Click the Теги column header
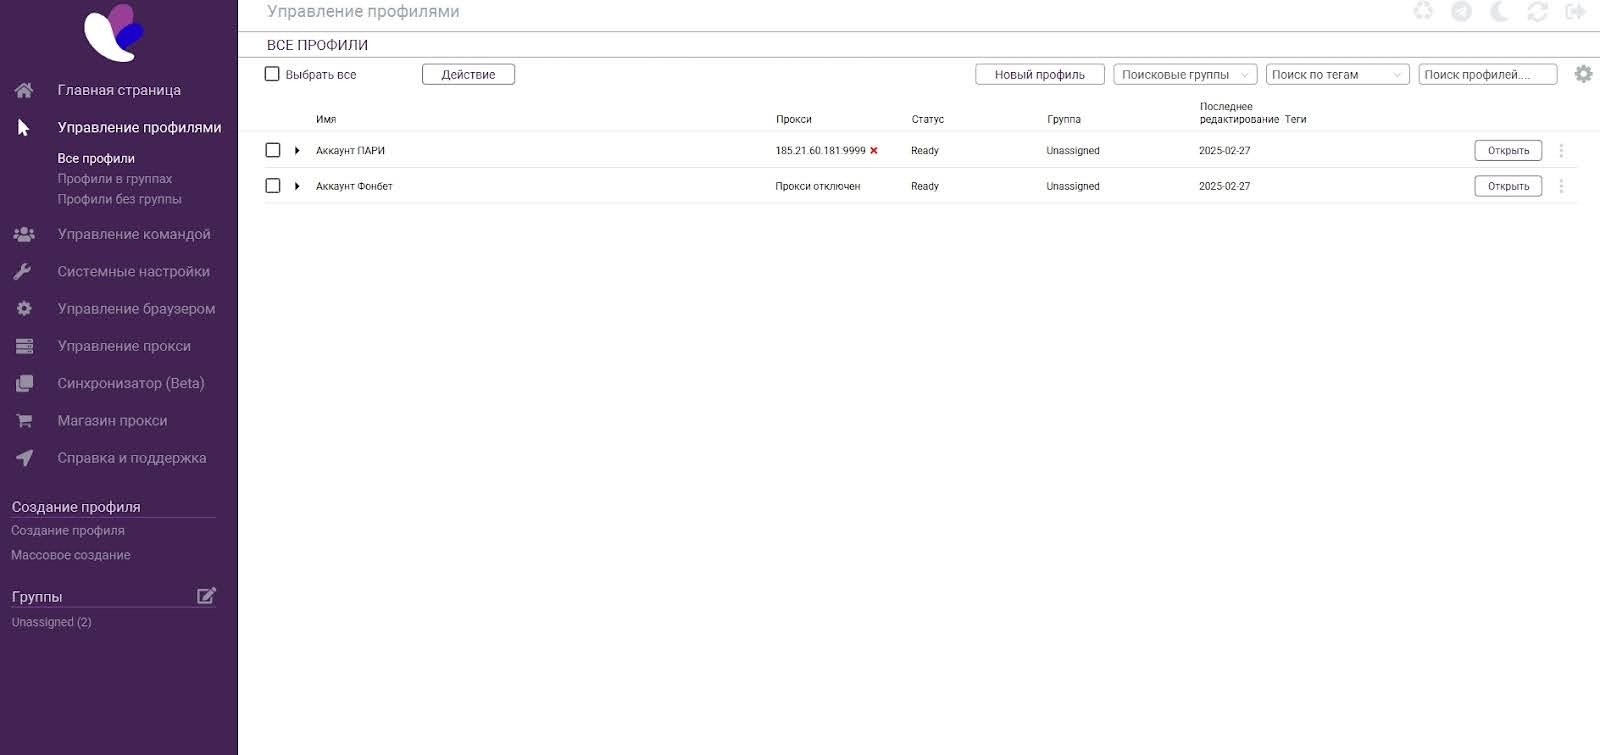The width and height of the screenshot is (1600, 755). 1295,119
